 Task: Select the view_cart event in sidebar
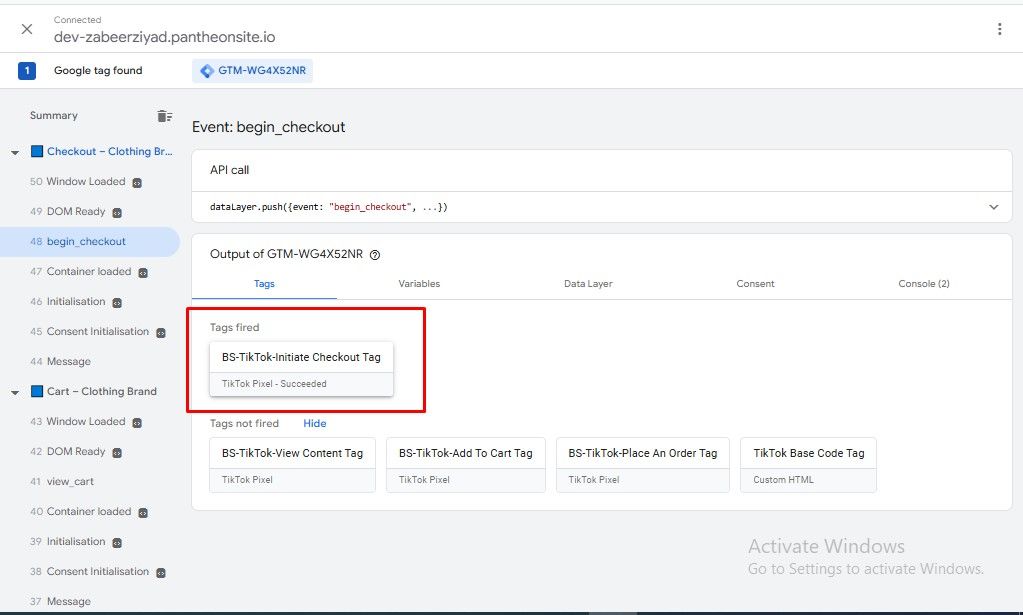point(70,482)
